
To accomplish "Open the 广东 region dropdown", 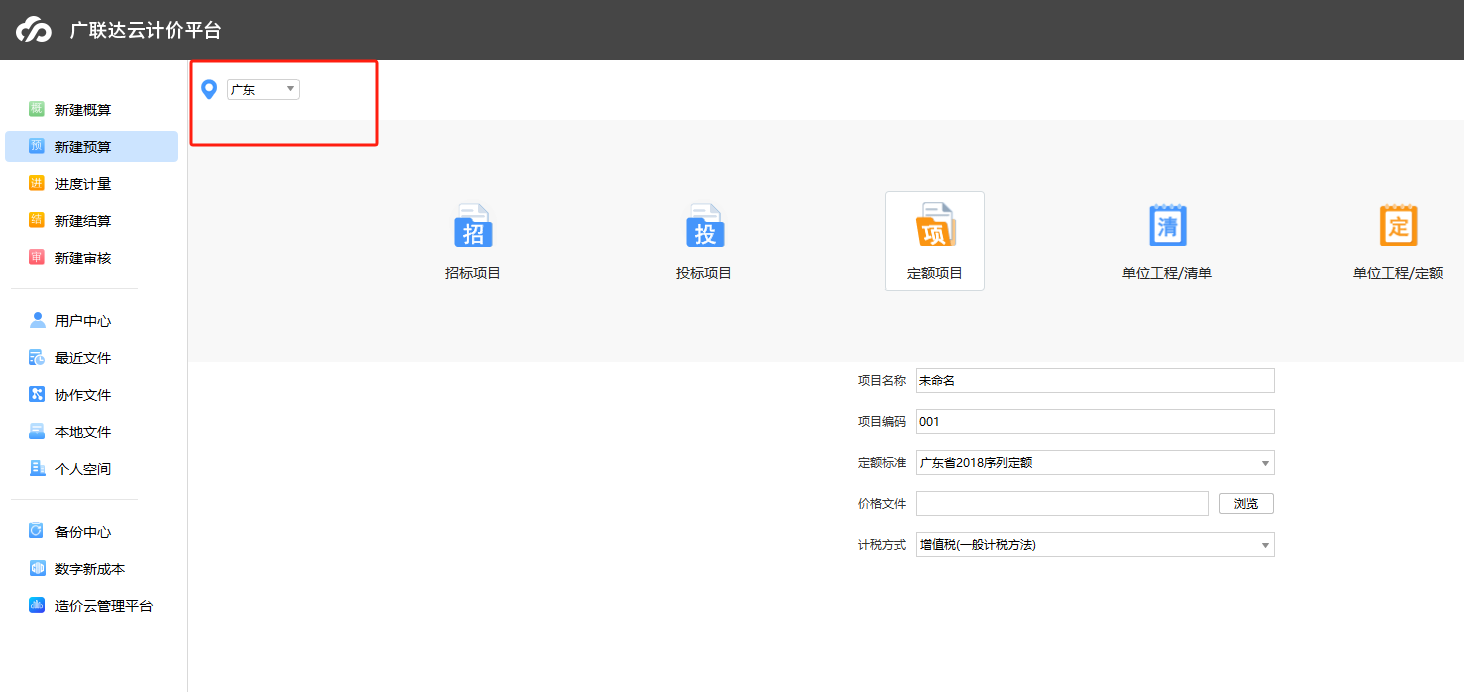I will coord(263,89).
